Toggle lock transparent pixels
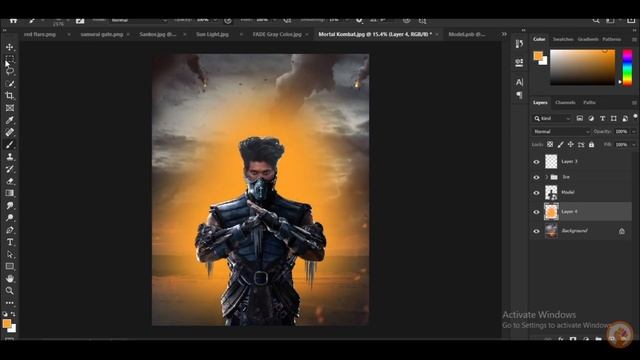The width and height of the screenshot is (640, 360). tap(550, 144)
